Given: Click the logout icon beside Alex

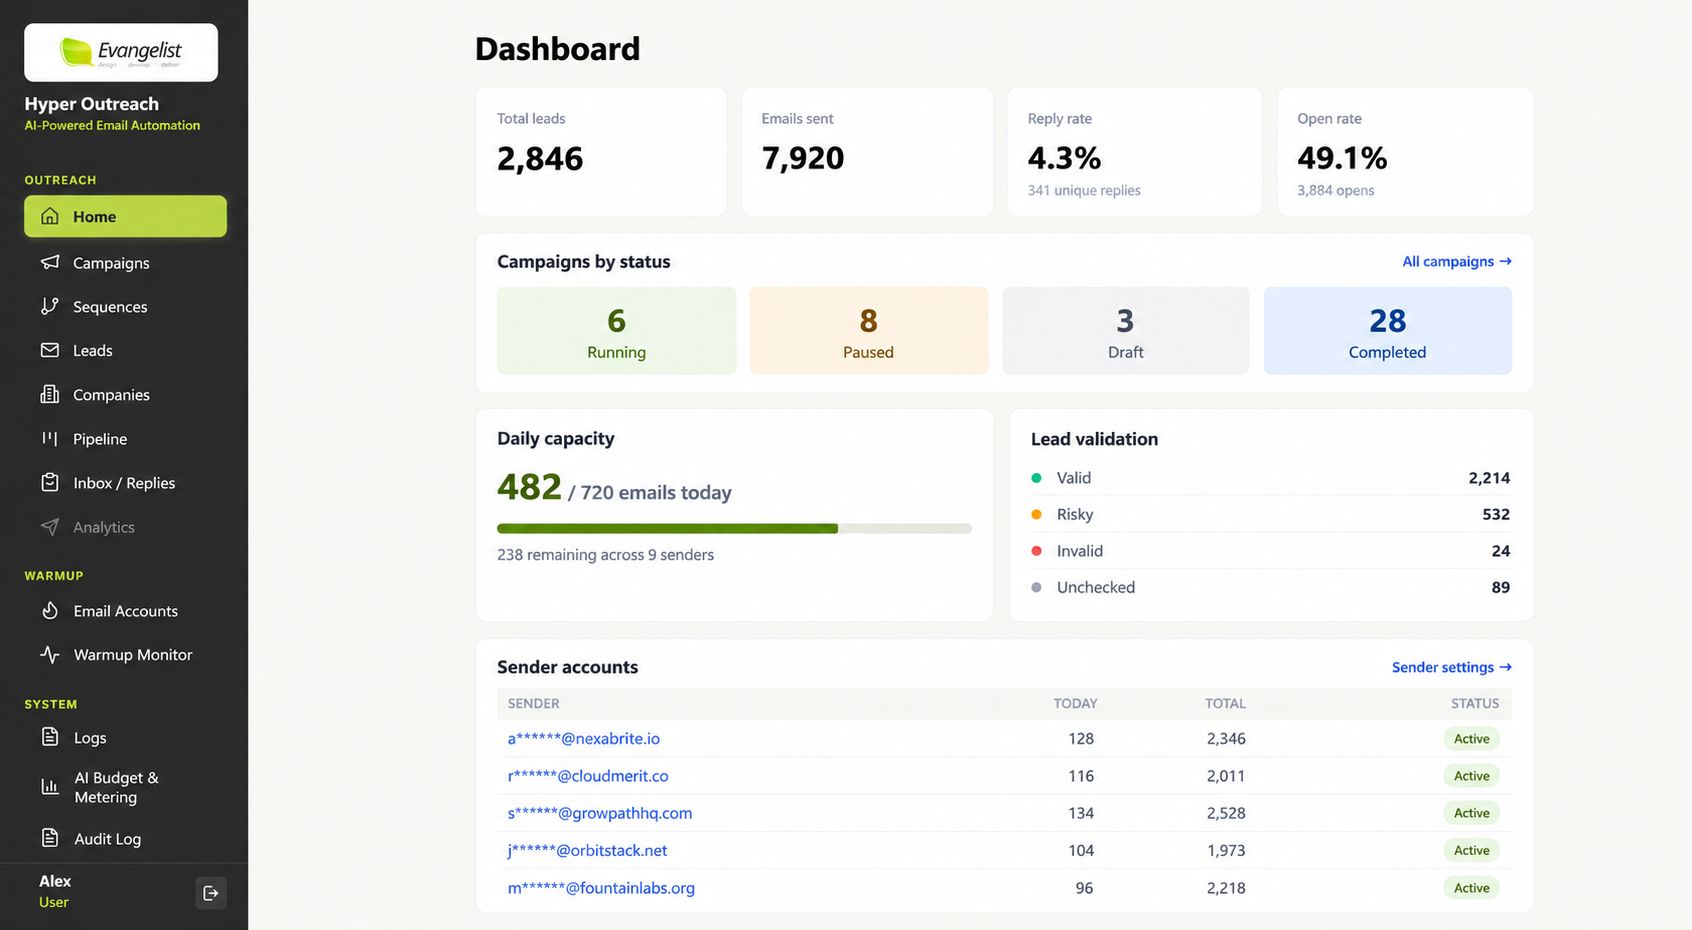Looking at the screenshot, I should (211, 893).
